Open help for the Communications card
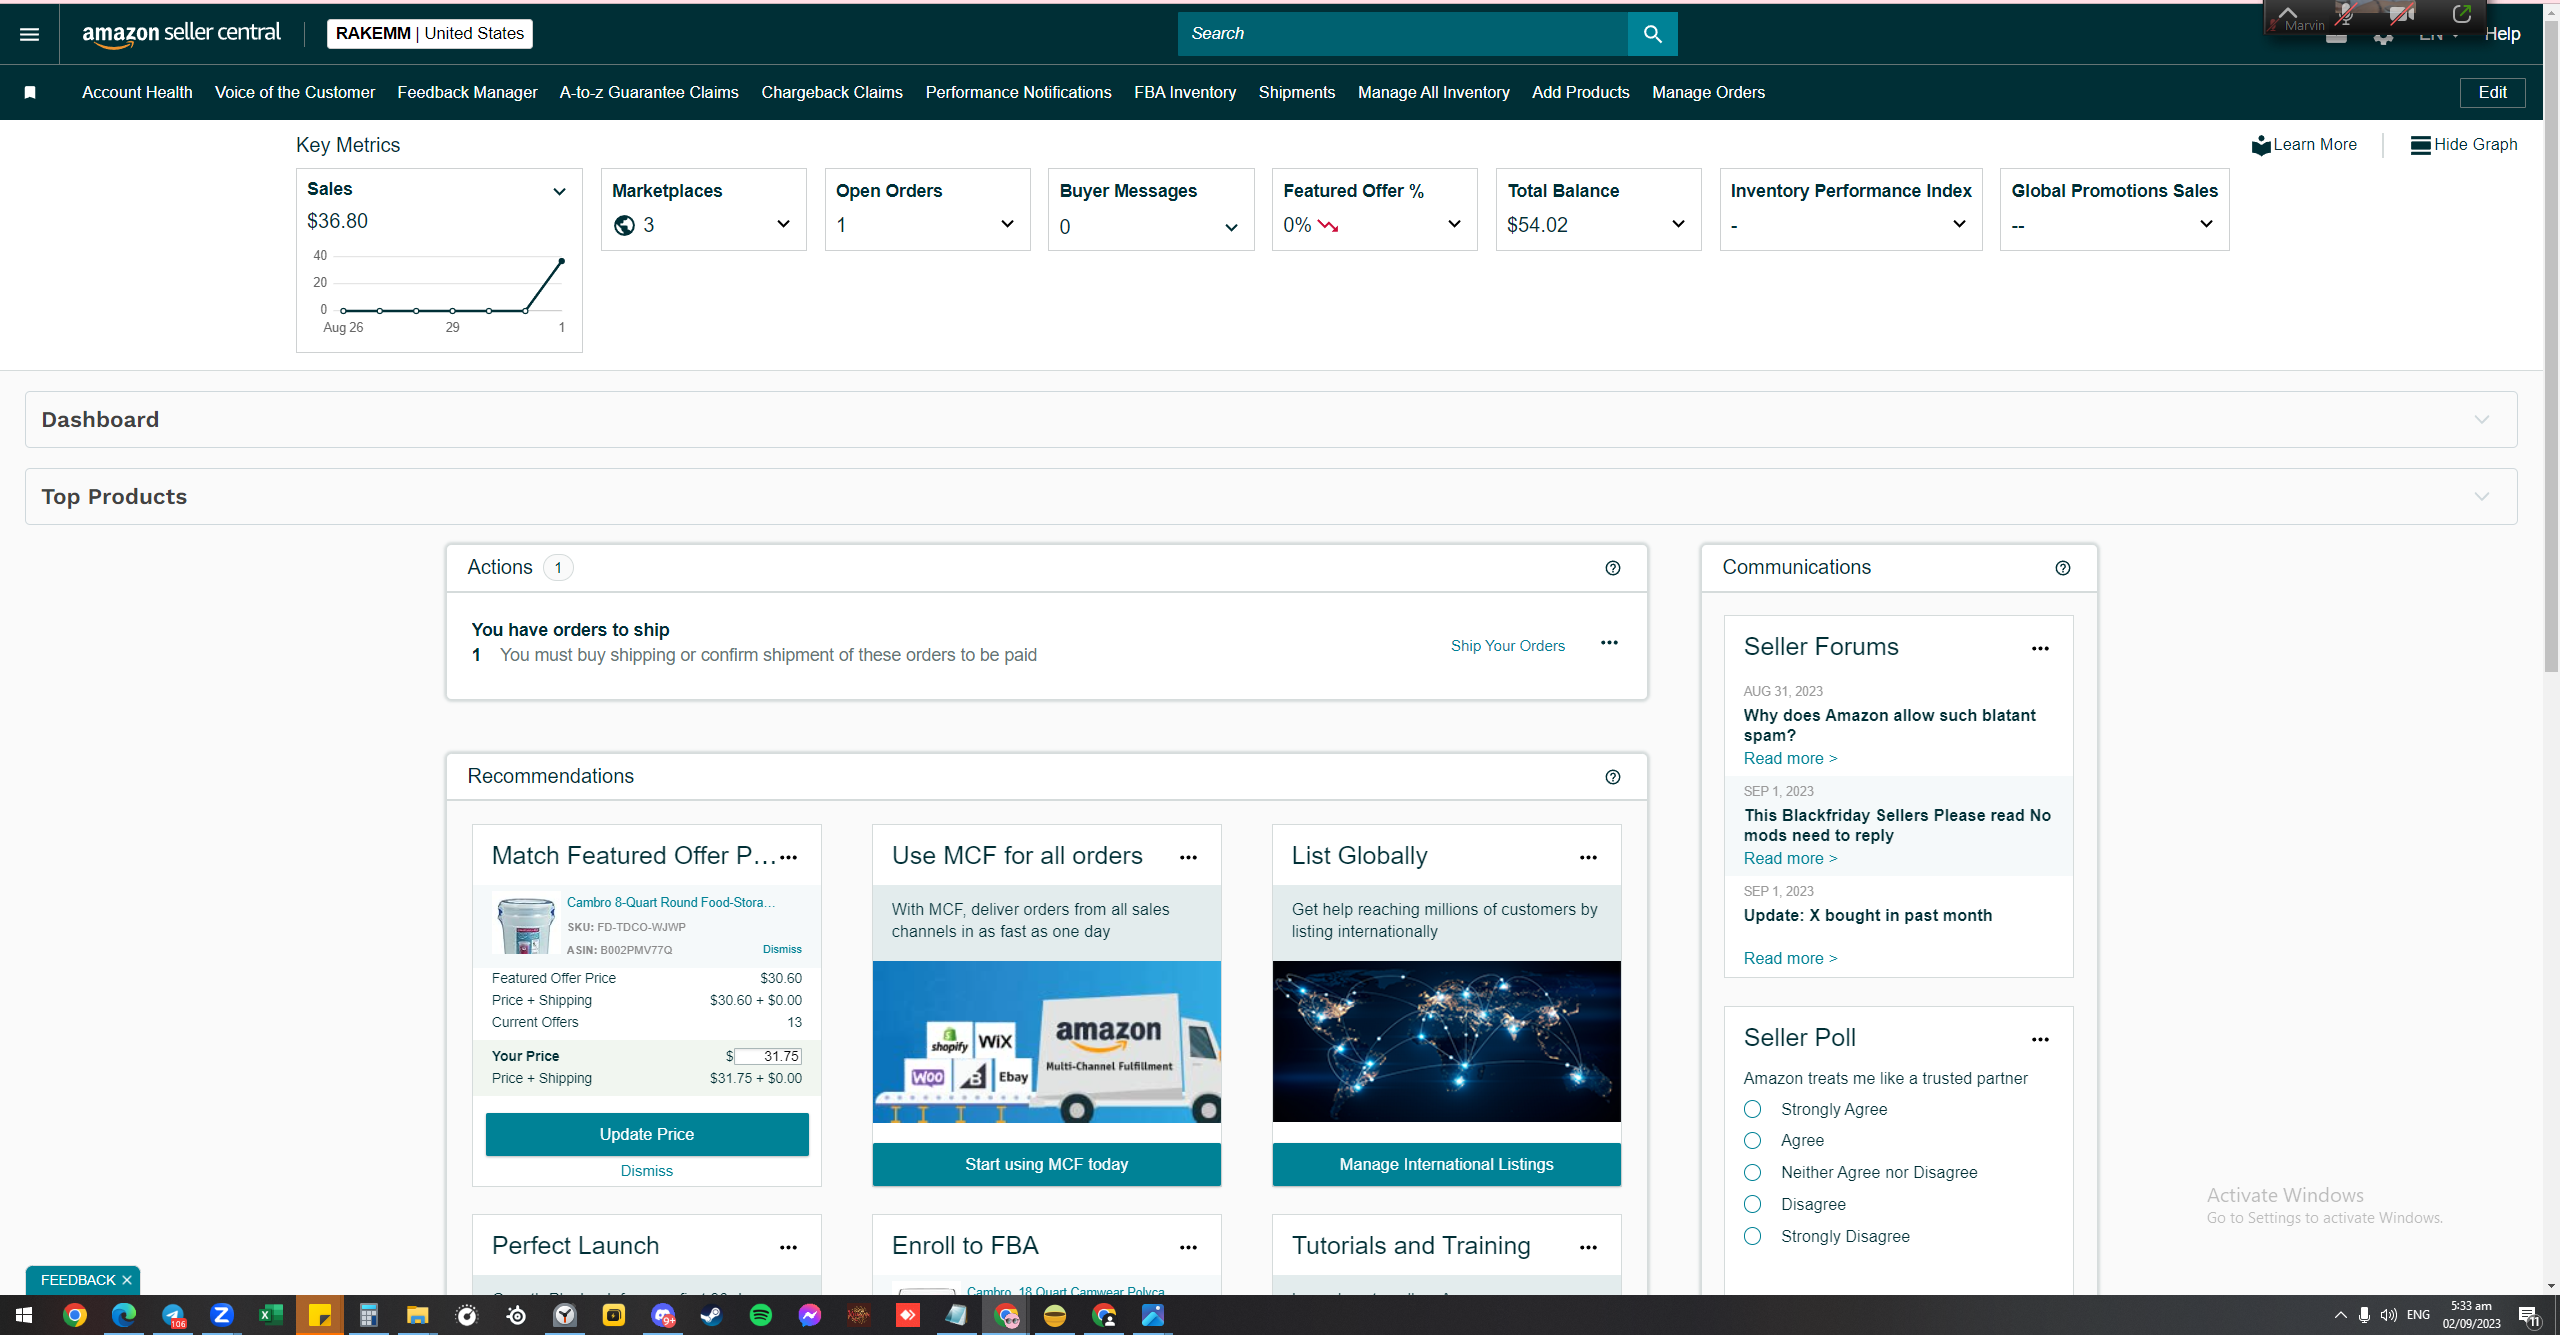The image size is (2560, 1335). (x=2062, y=568)
